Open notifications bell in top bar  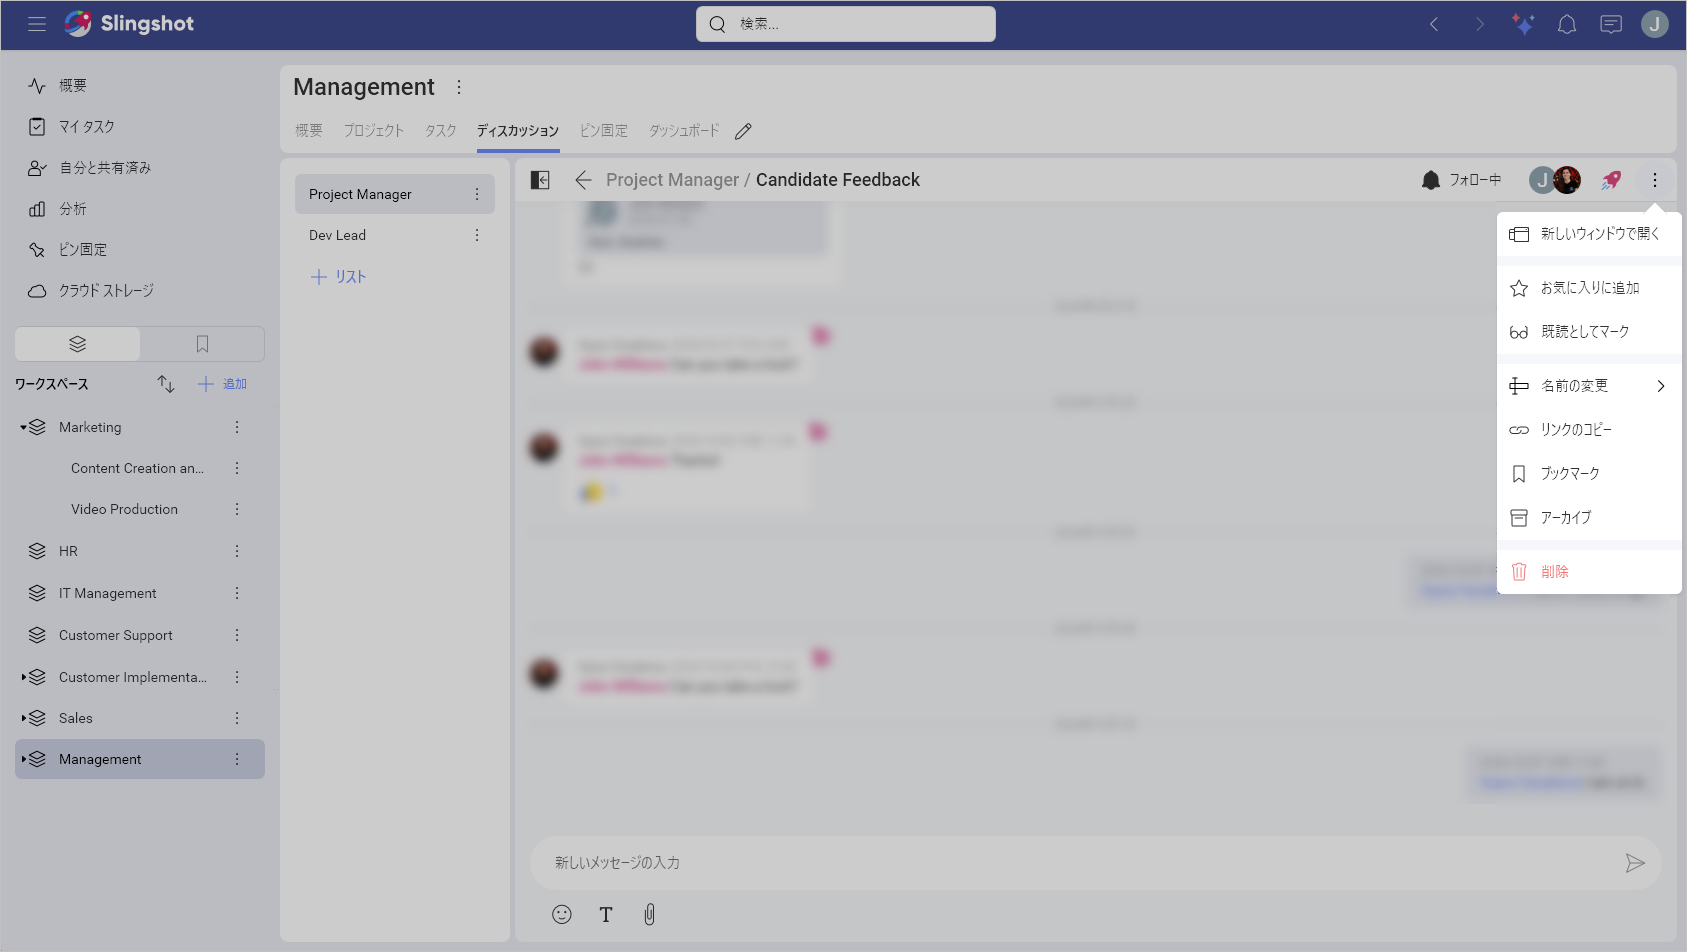(x=1567, y=24)
